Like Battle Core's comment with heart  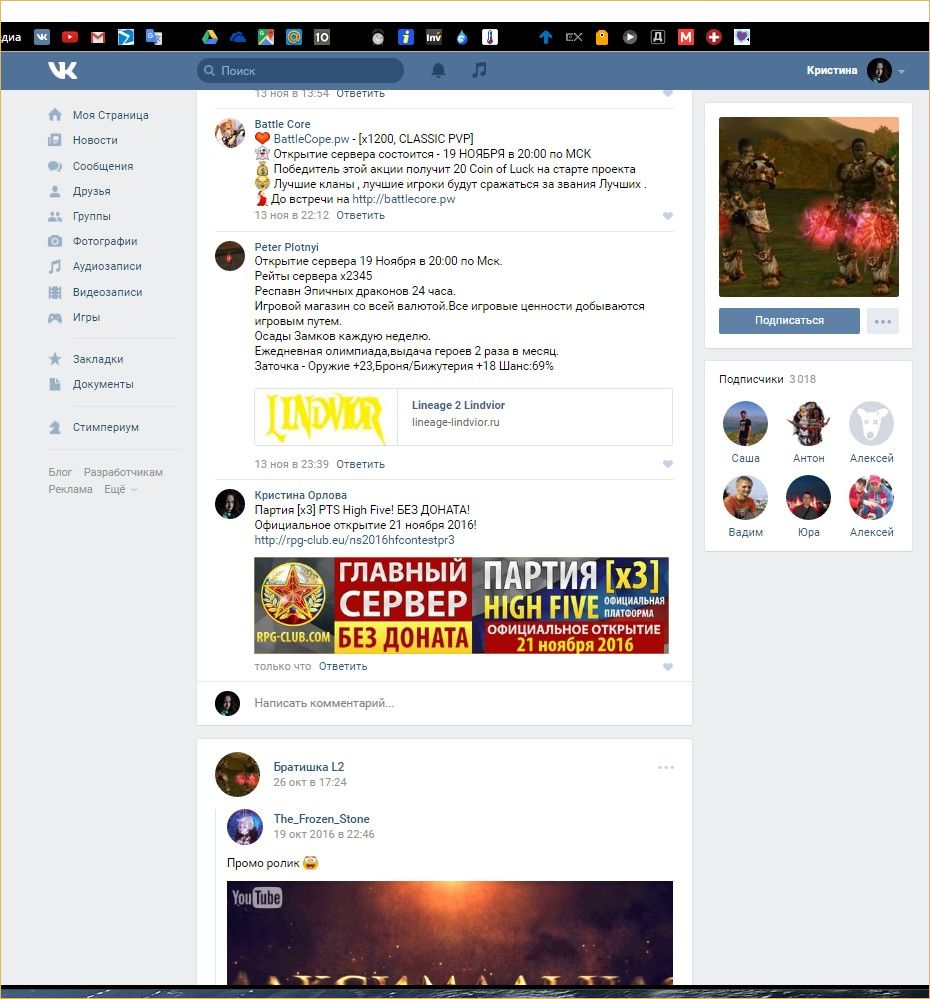tap(668, 216)
